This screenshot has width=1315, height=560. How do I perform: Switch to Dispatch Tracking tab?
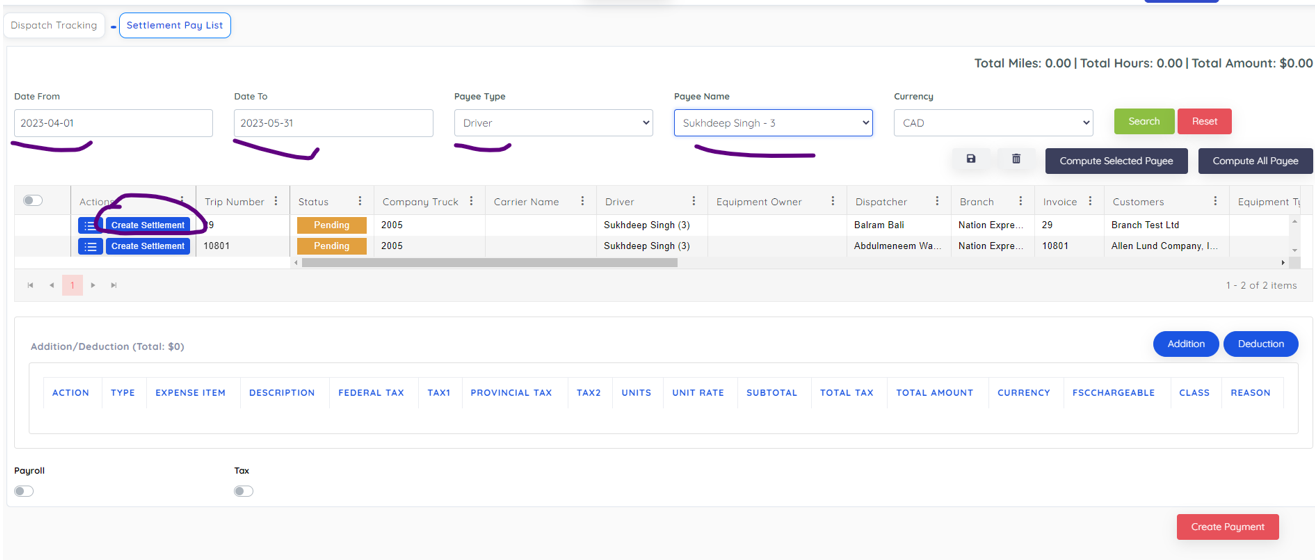coord(54,25)
